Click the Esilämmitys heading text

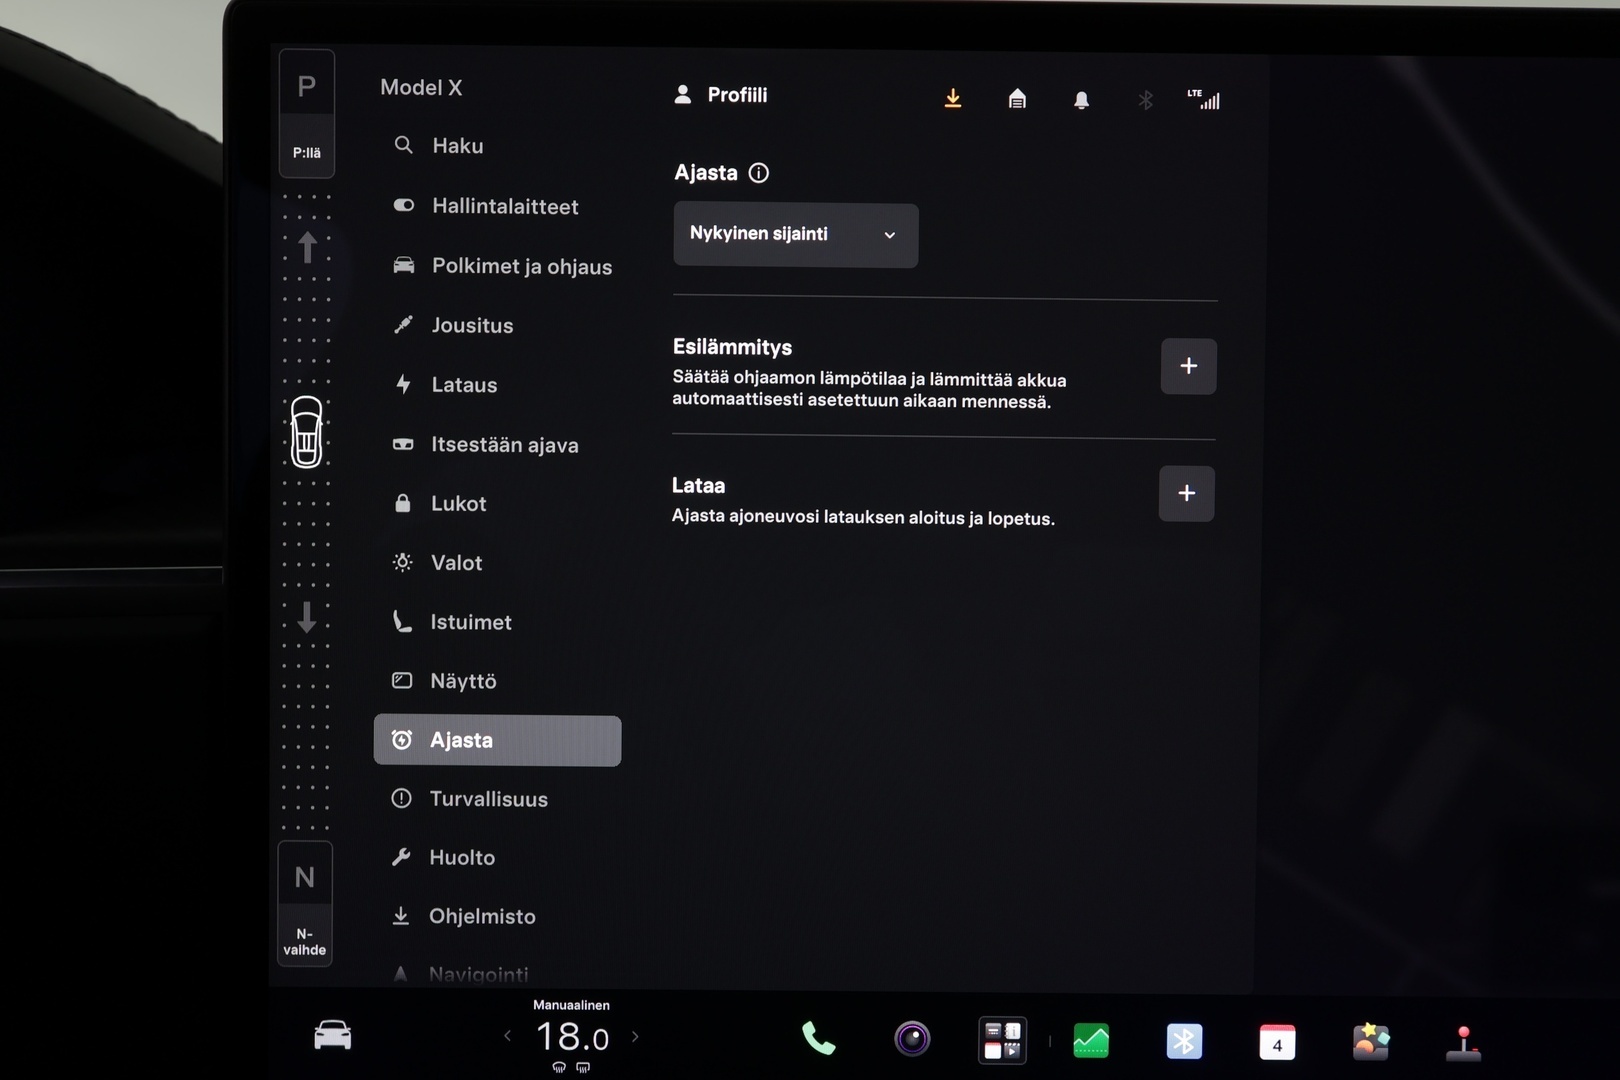click(x=732, y=347)
